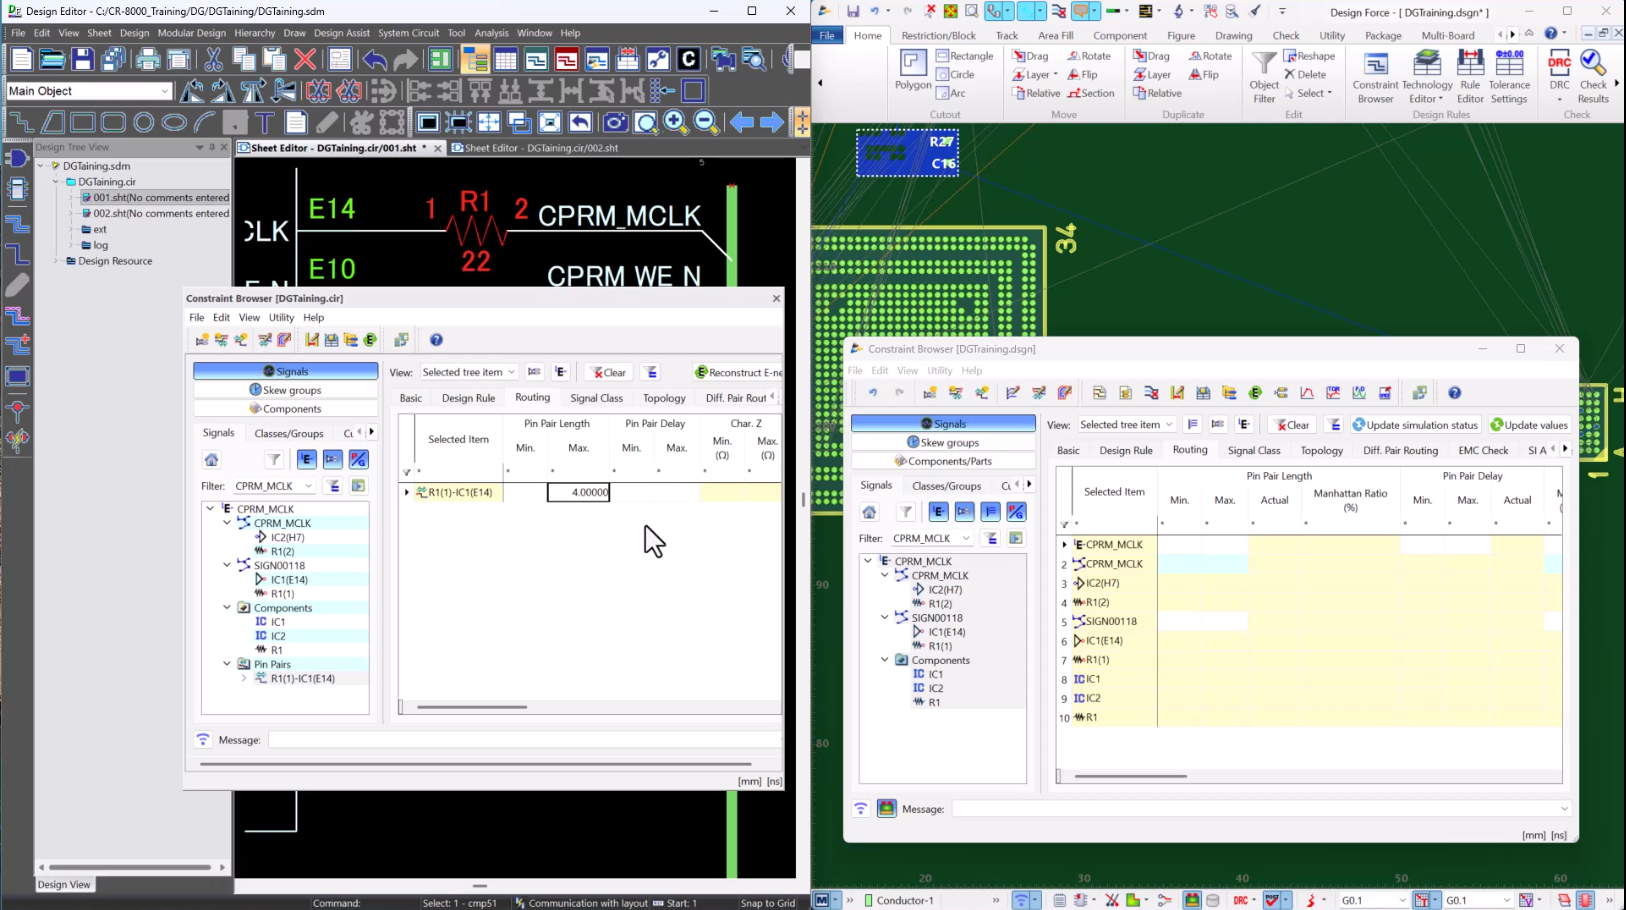Click the Message input field in Constraint Browser
Viewport: 1626px width, 910px height.
click(500, 739)
